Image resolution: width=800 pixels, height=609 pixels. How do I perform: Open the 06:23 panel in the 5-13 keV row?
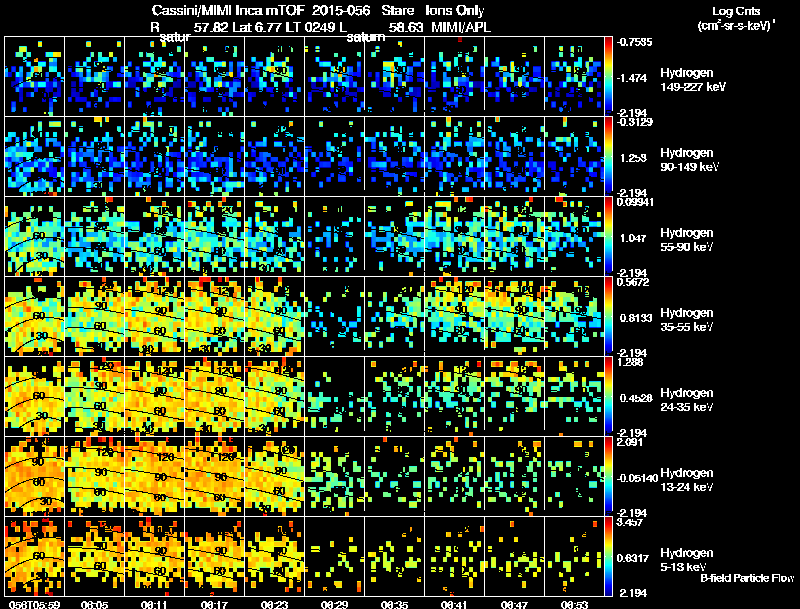point(274,556)
